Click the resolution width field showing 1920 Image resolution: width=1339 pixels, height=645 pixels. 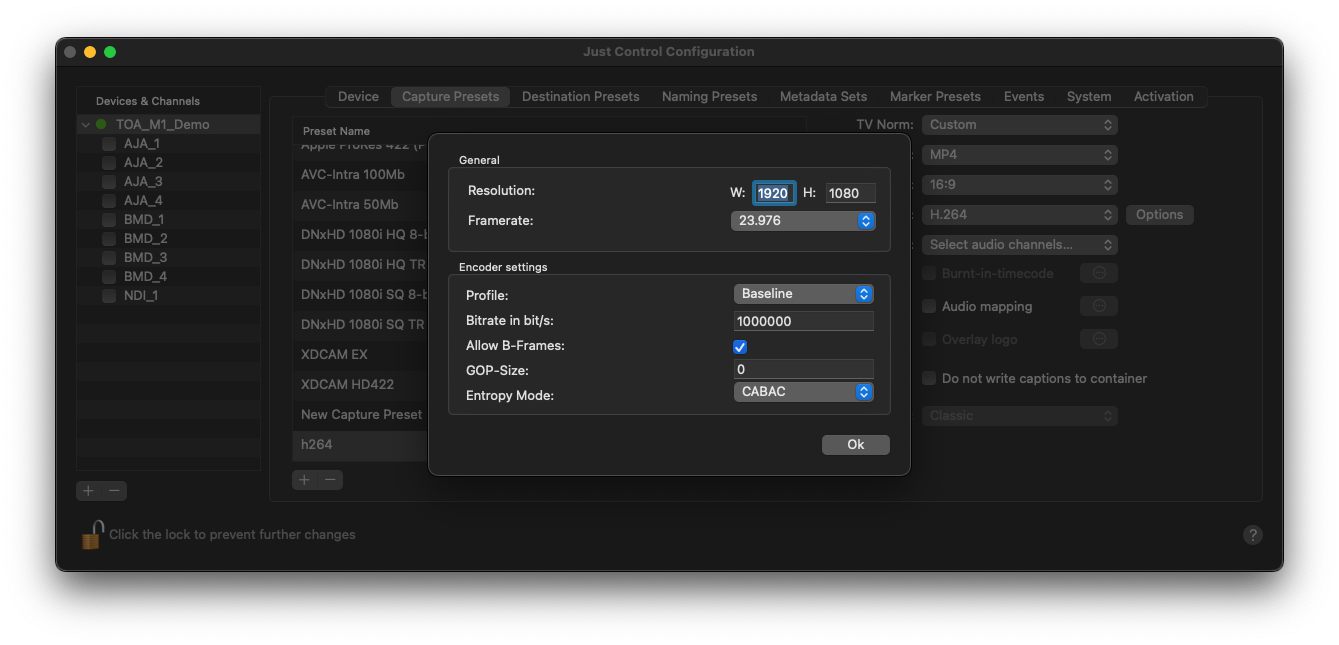coord(773,193)
